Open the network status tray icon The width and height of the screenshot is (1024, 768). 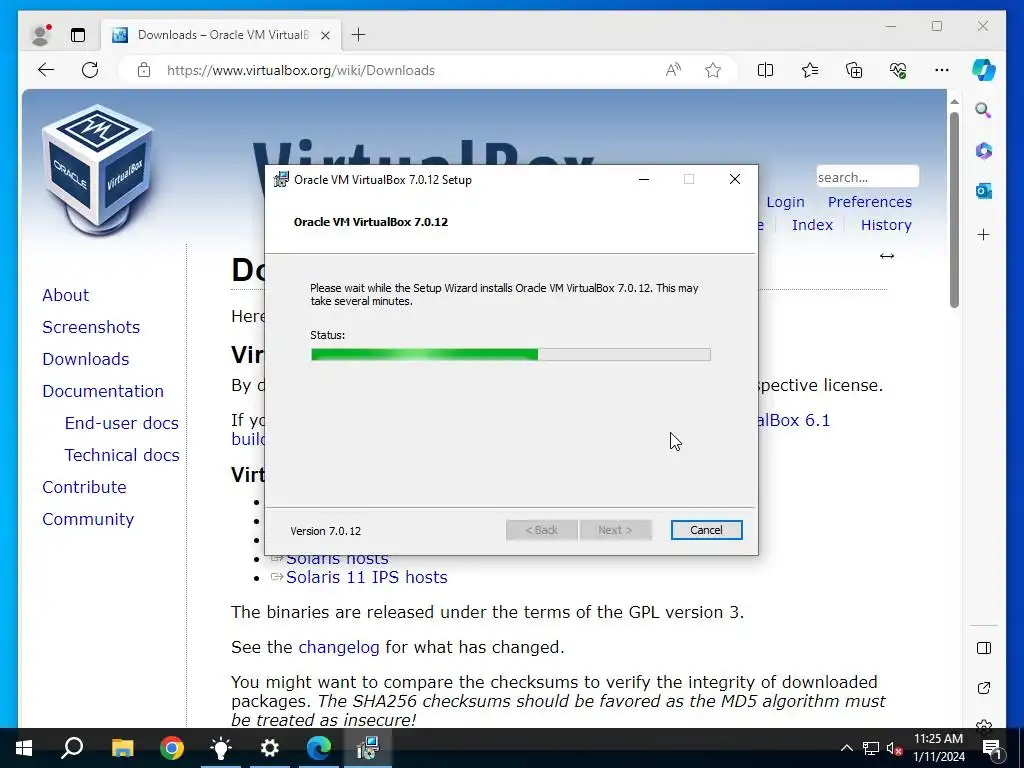[871, 748]
